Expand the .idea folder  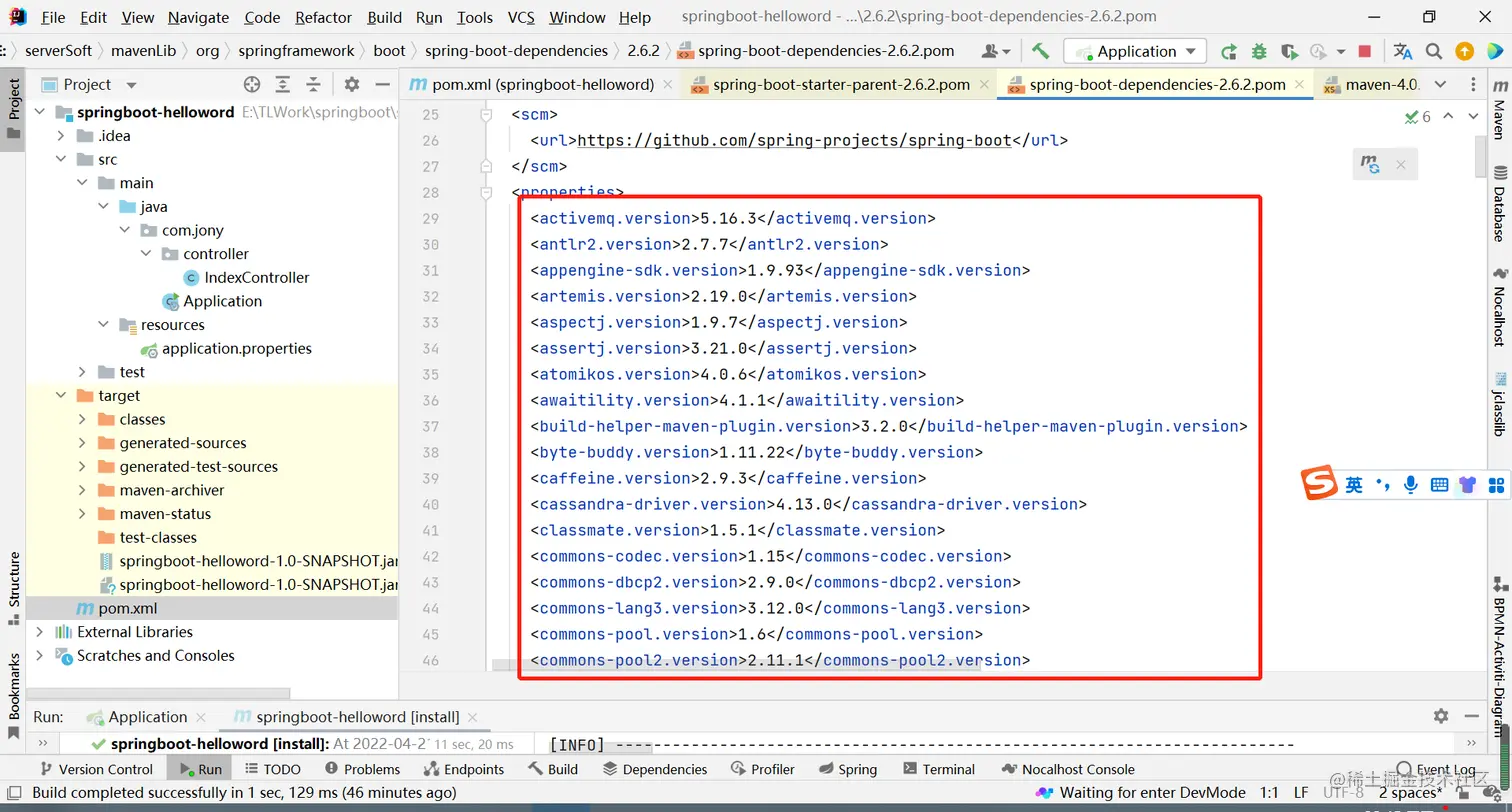61,136
